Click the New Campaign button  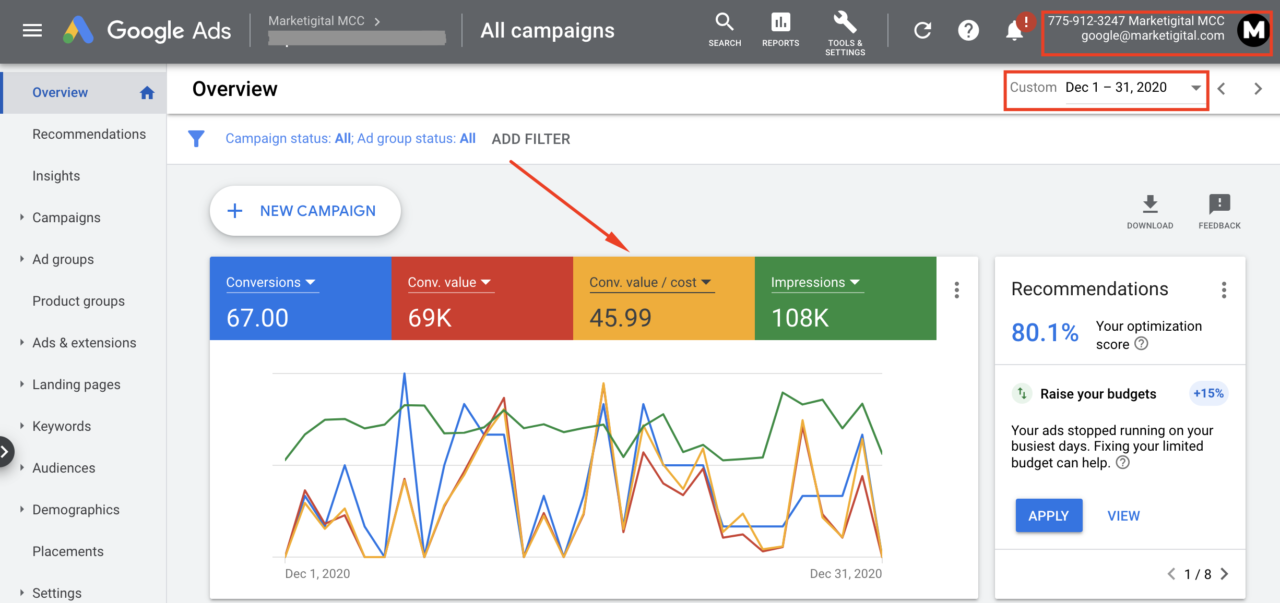[x=305, y=211]
